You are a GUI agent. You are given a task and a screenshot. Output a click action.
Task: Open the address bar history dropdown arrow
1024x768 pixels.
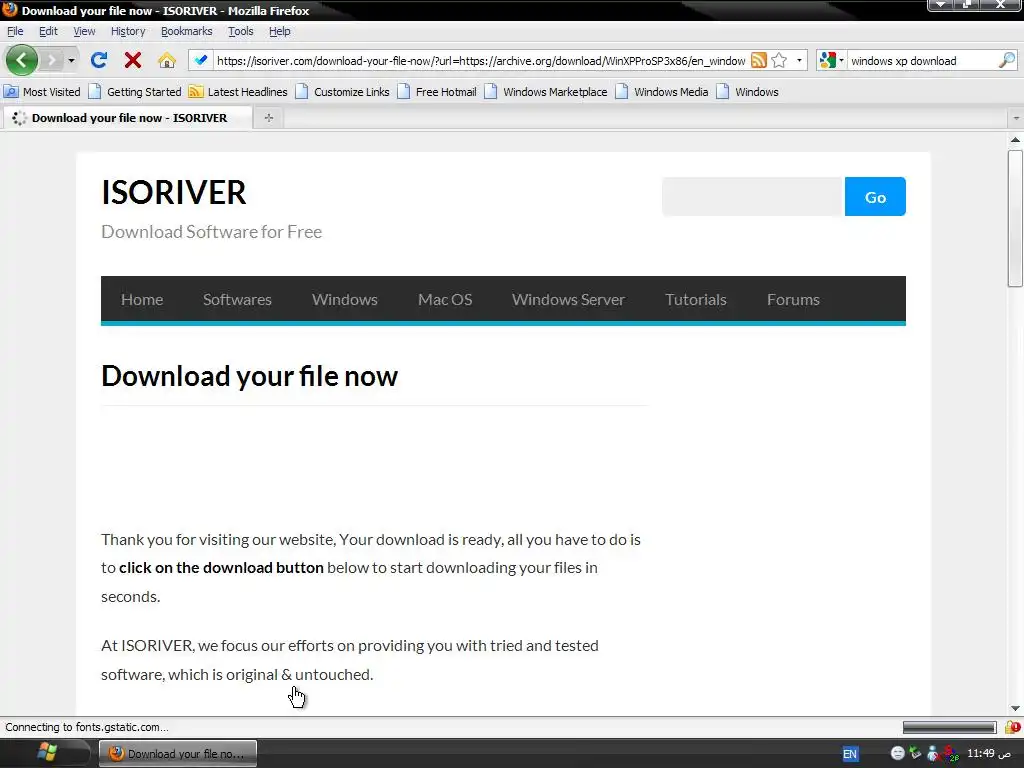[x=799, y=61]
